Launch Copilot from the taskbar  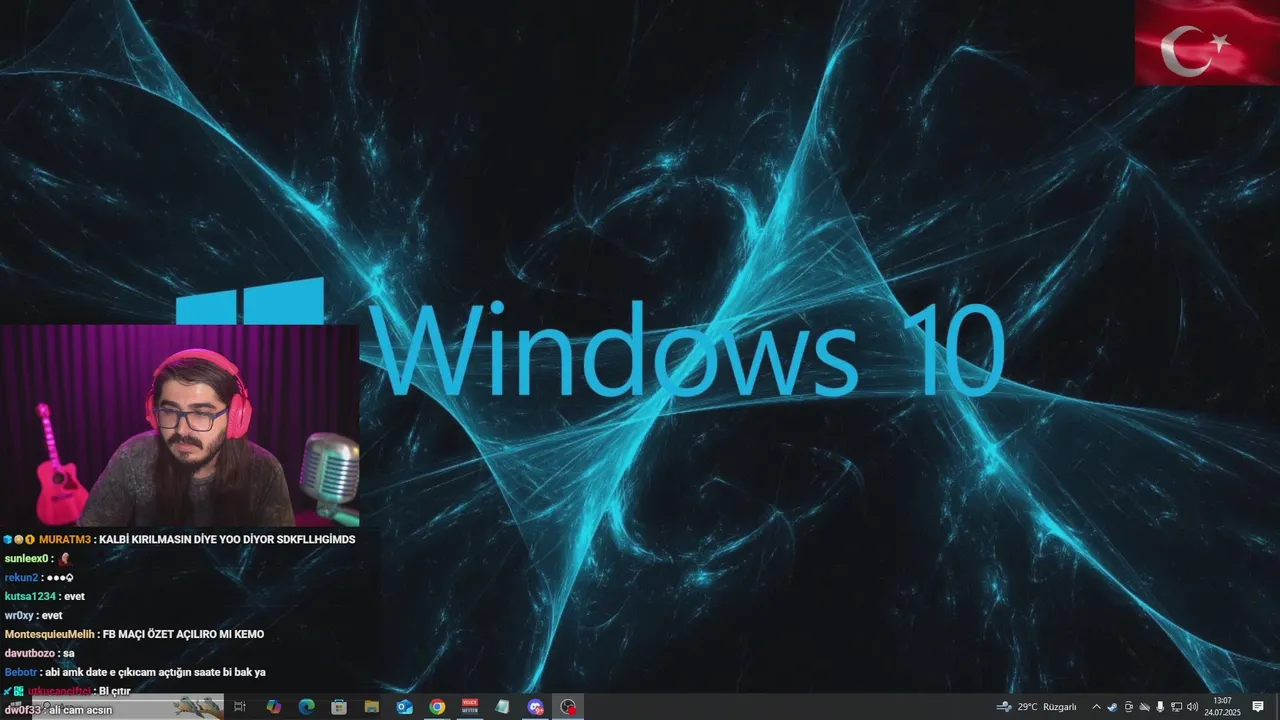point(273,707)
